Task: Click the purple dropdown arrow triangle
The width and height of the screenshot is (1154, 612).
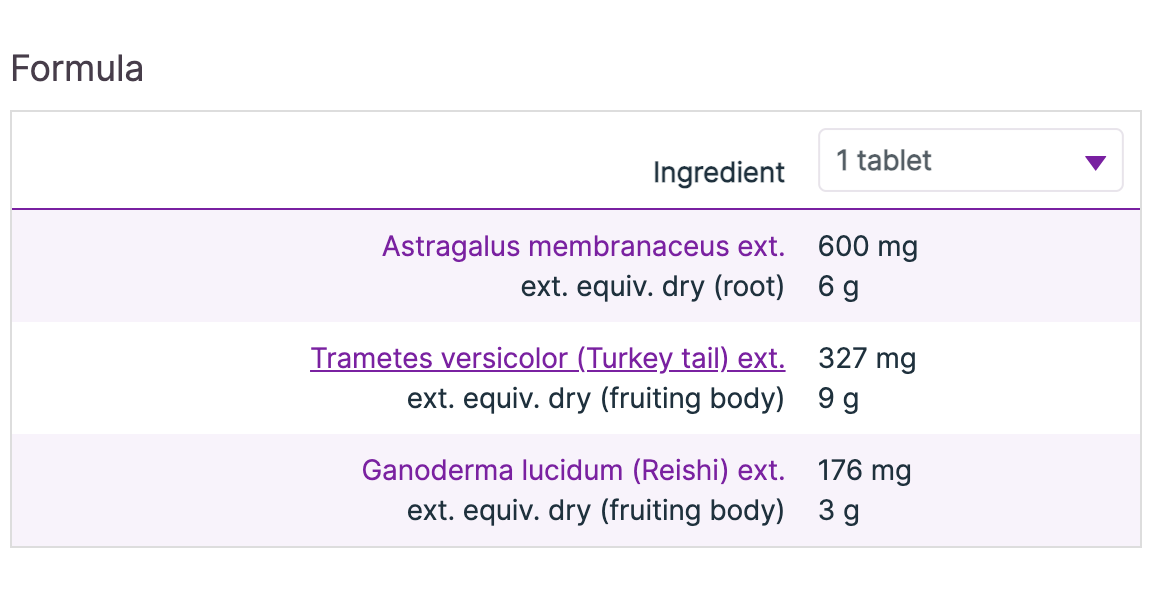Action: (x=1095, y=163)
